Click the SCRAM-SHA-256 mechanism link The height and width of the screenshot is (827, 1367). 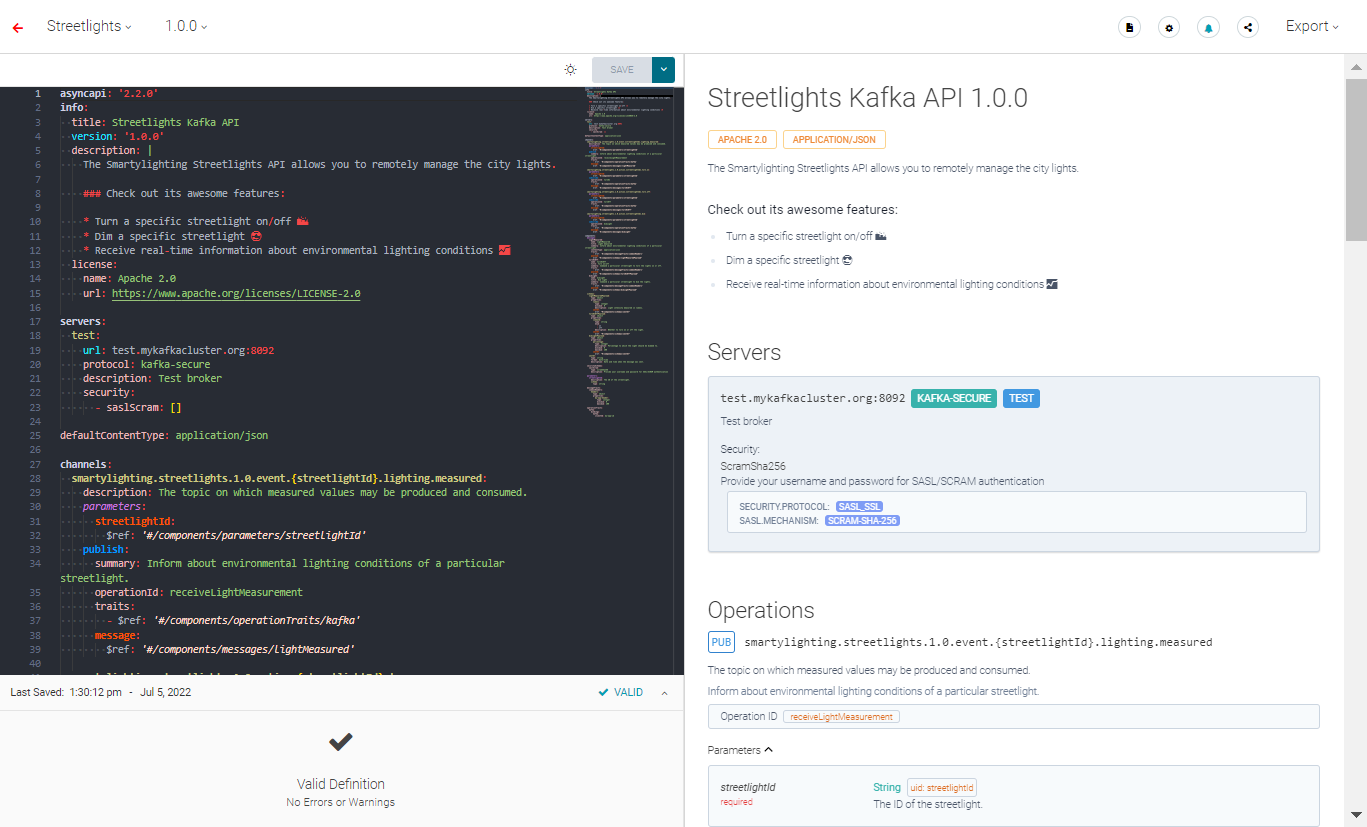coord(862,520)
